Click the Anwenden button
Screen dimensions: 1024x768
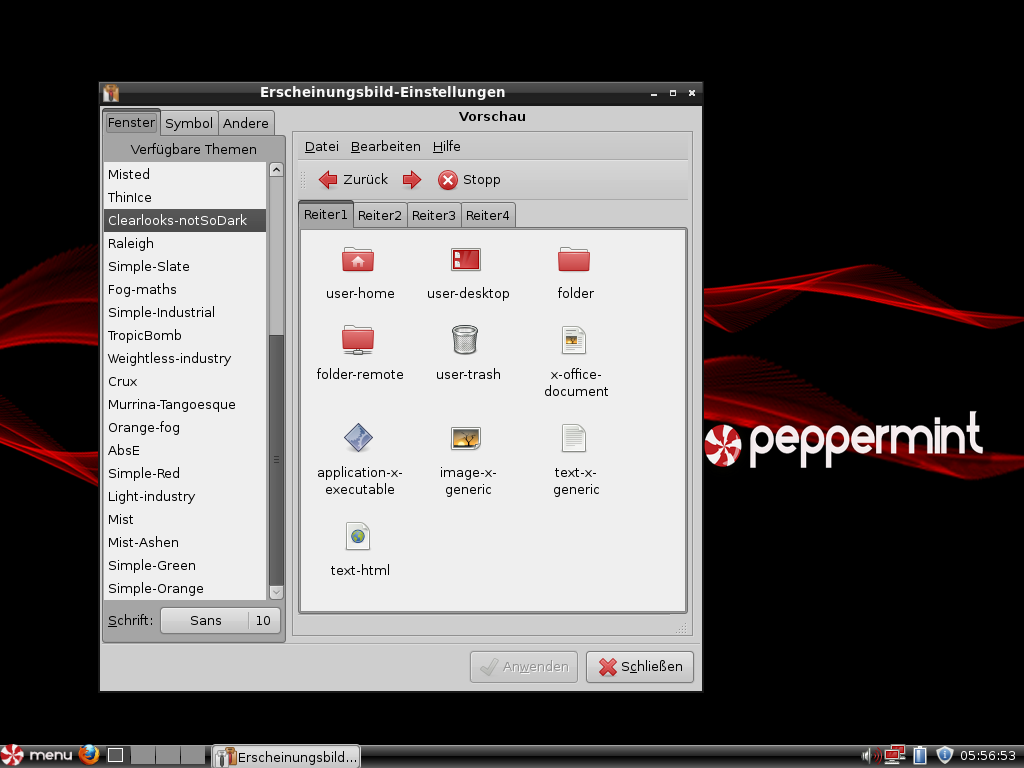[x=523, y=666]
